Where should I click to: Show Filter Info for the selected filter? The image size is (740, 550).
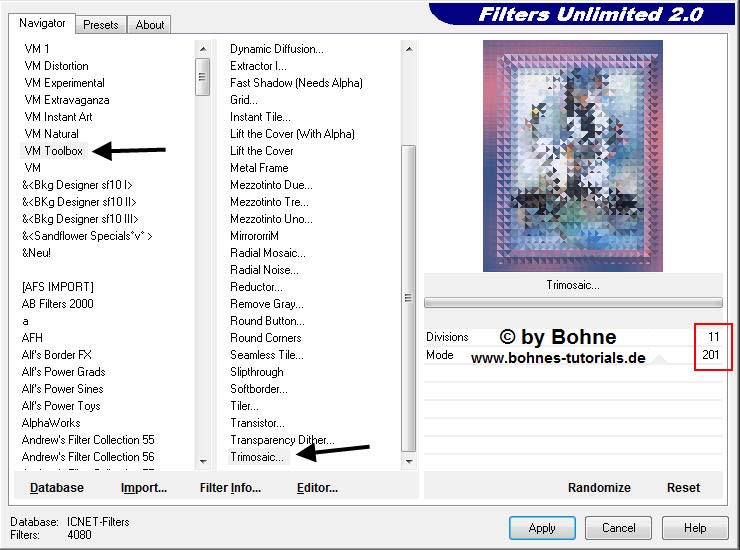pyautogui.click(x=230, y=488)
